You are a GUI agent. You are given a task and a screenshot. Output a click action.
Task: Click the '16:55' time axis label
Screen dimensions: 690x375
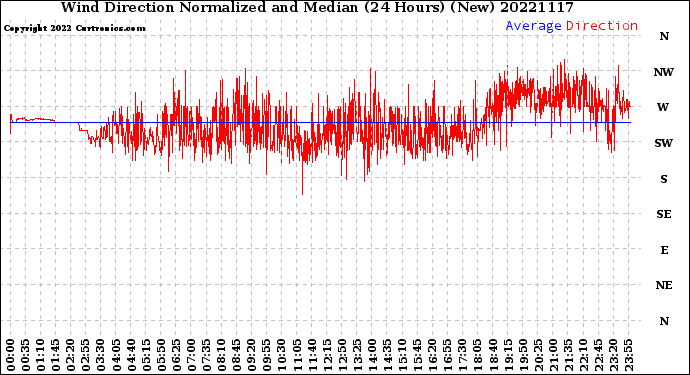tap(448, 355)
